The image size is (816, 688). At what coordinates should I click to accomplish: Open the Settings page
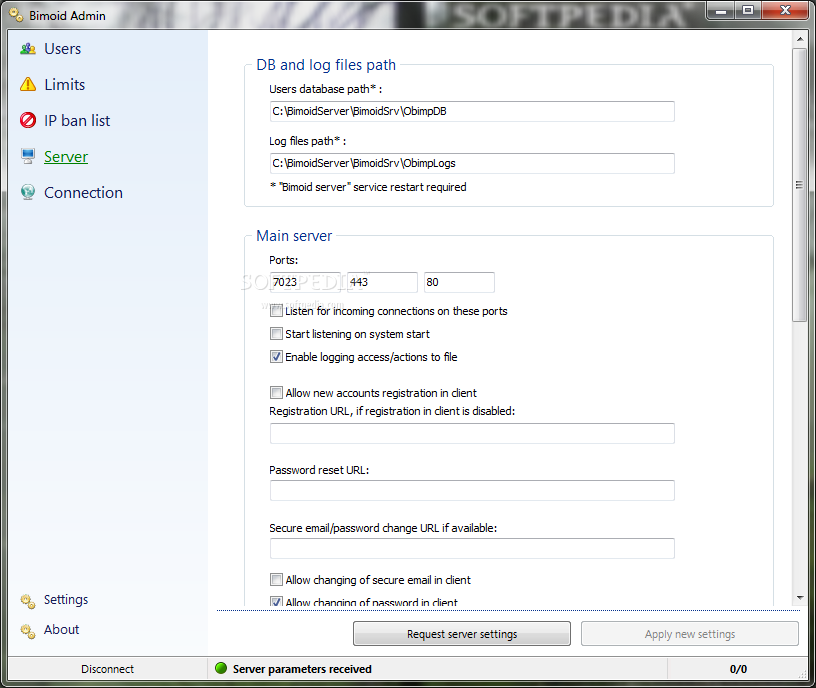pyautogui.click(x=66, y=600)
